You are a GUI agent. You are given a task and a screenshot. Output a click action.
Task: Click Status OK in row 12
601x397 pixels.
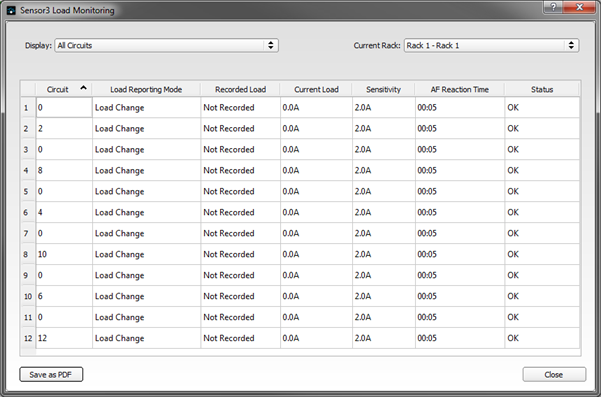[x=542, y=338]
